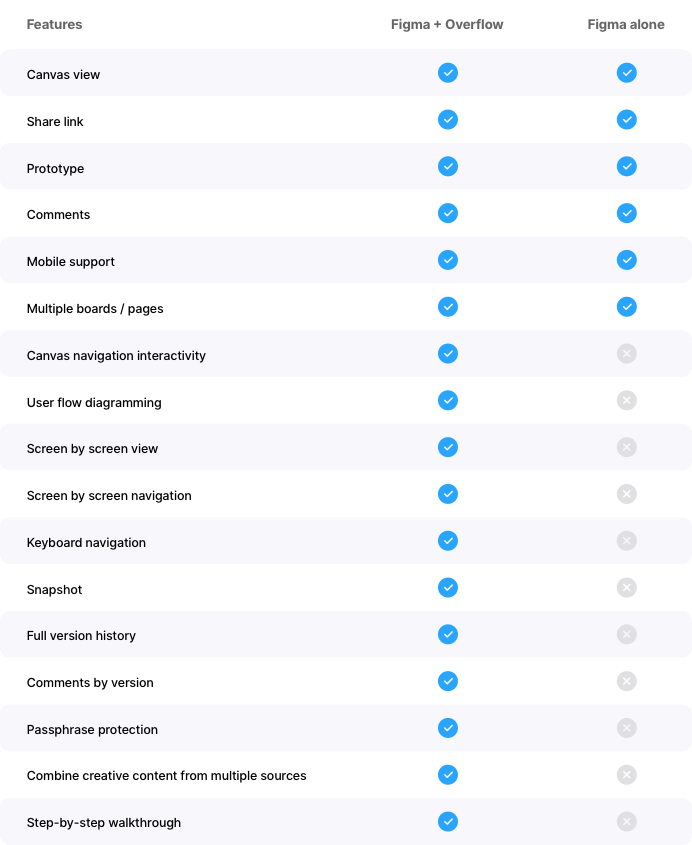Click the Figma + Overflow checkmark for Passphrase protection
The width and height of the screenshot is (692, 845).
click(448, 728)
